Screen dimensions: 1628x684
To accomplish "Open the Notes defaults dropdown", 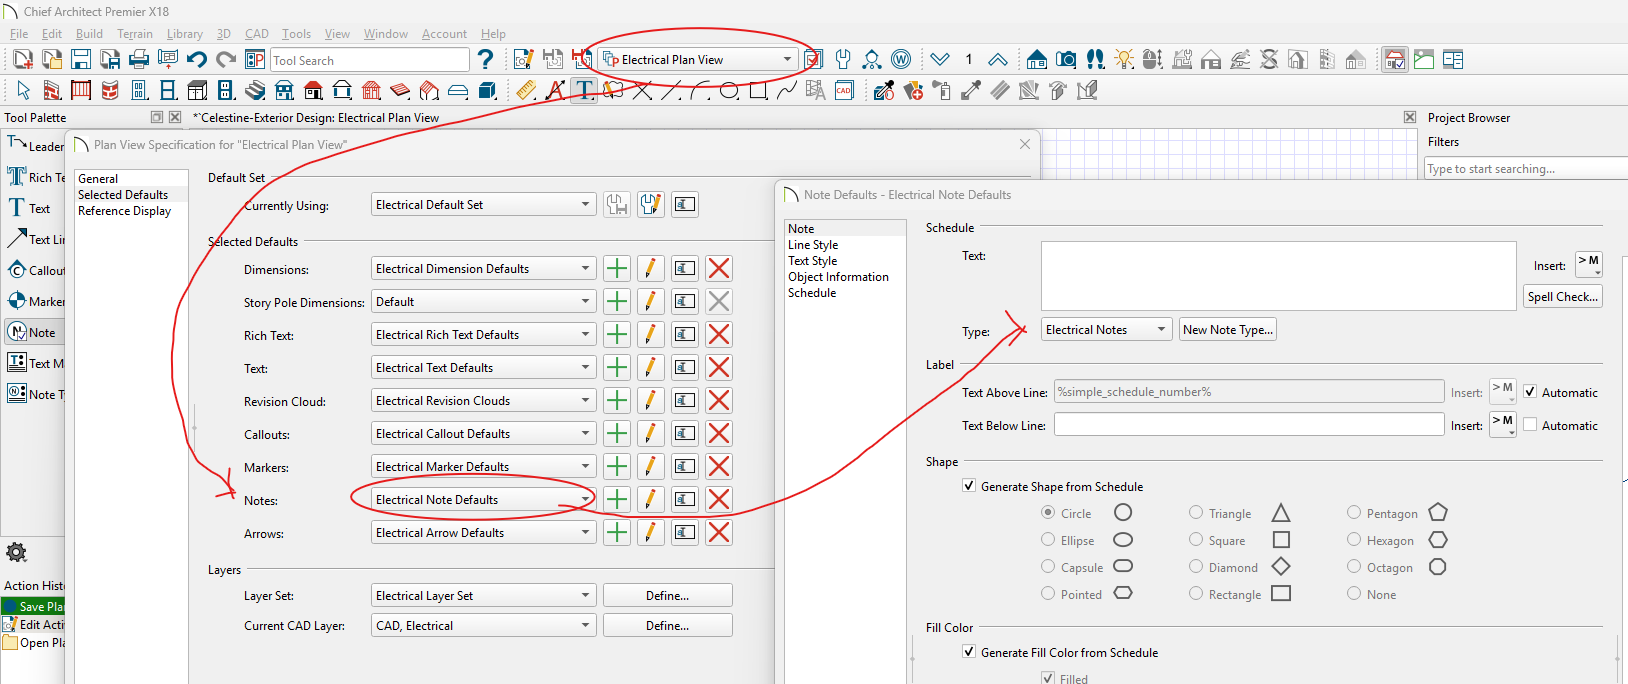I will tap(483, 500).
